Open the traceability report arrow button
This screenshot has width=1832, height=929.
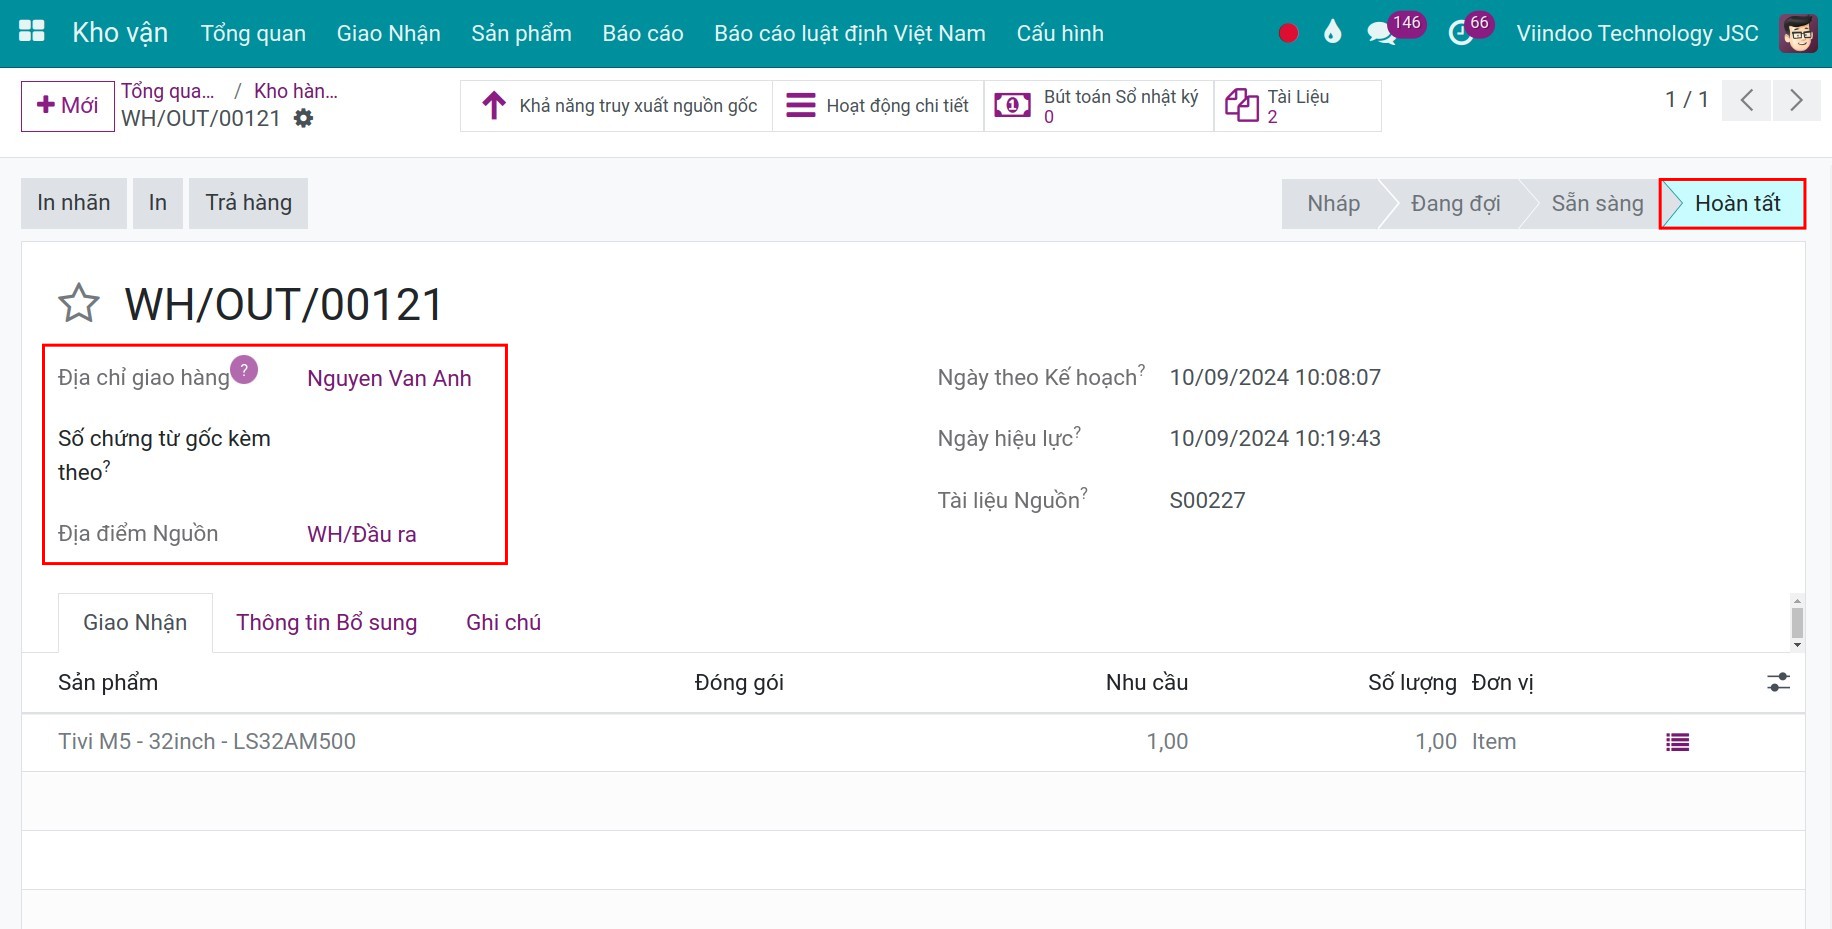[x=617, y=105]
